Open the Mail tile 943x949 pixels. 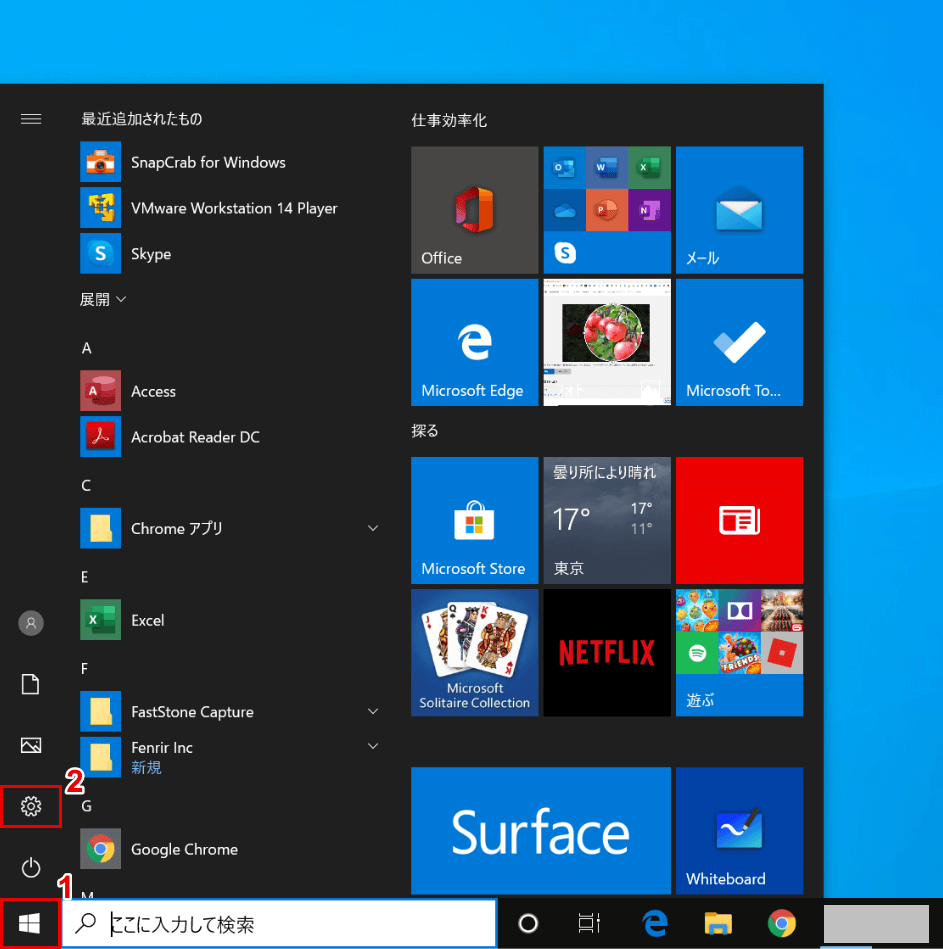tap(739, 210)
